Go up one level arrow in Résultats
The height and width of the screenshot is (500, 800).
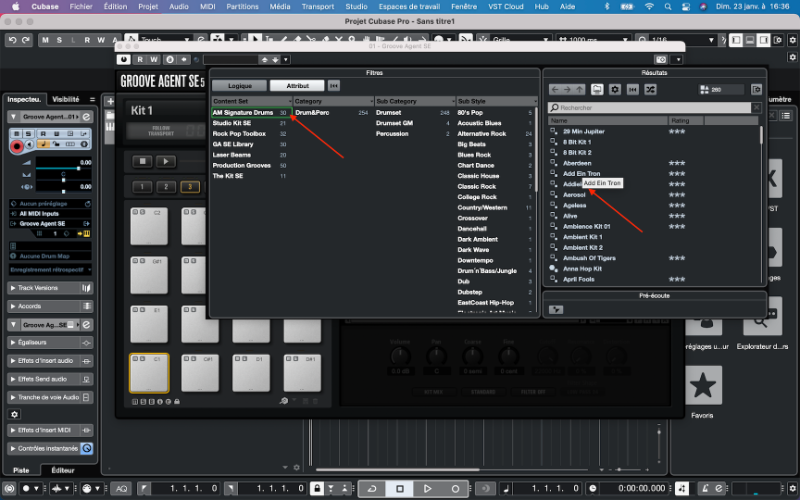coord(580,90)
